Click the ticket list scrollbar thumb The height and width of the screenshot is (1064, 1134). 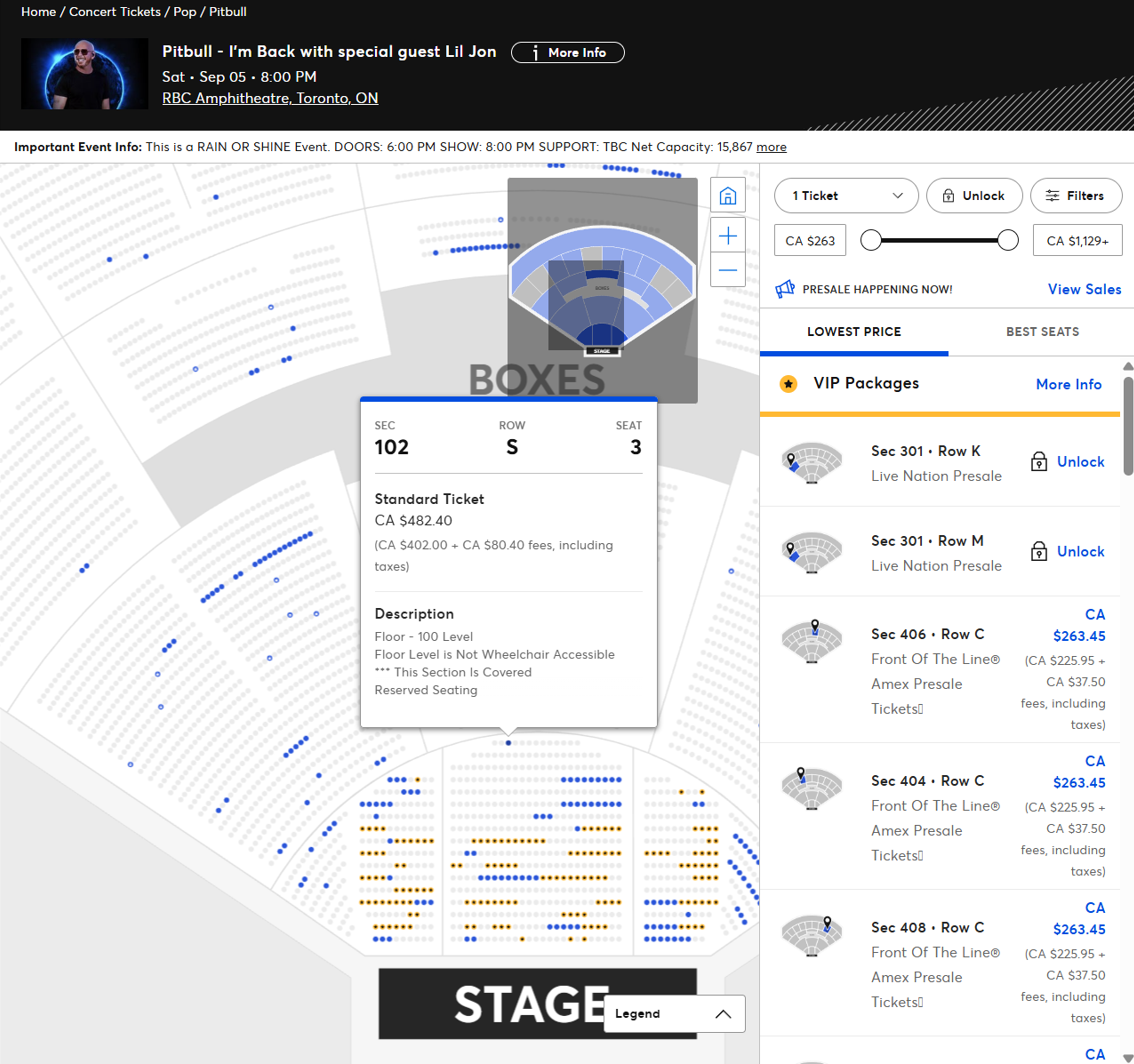point(1127,425)
